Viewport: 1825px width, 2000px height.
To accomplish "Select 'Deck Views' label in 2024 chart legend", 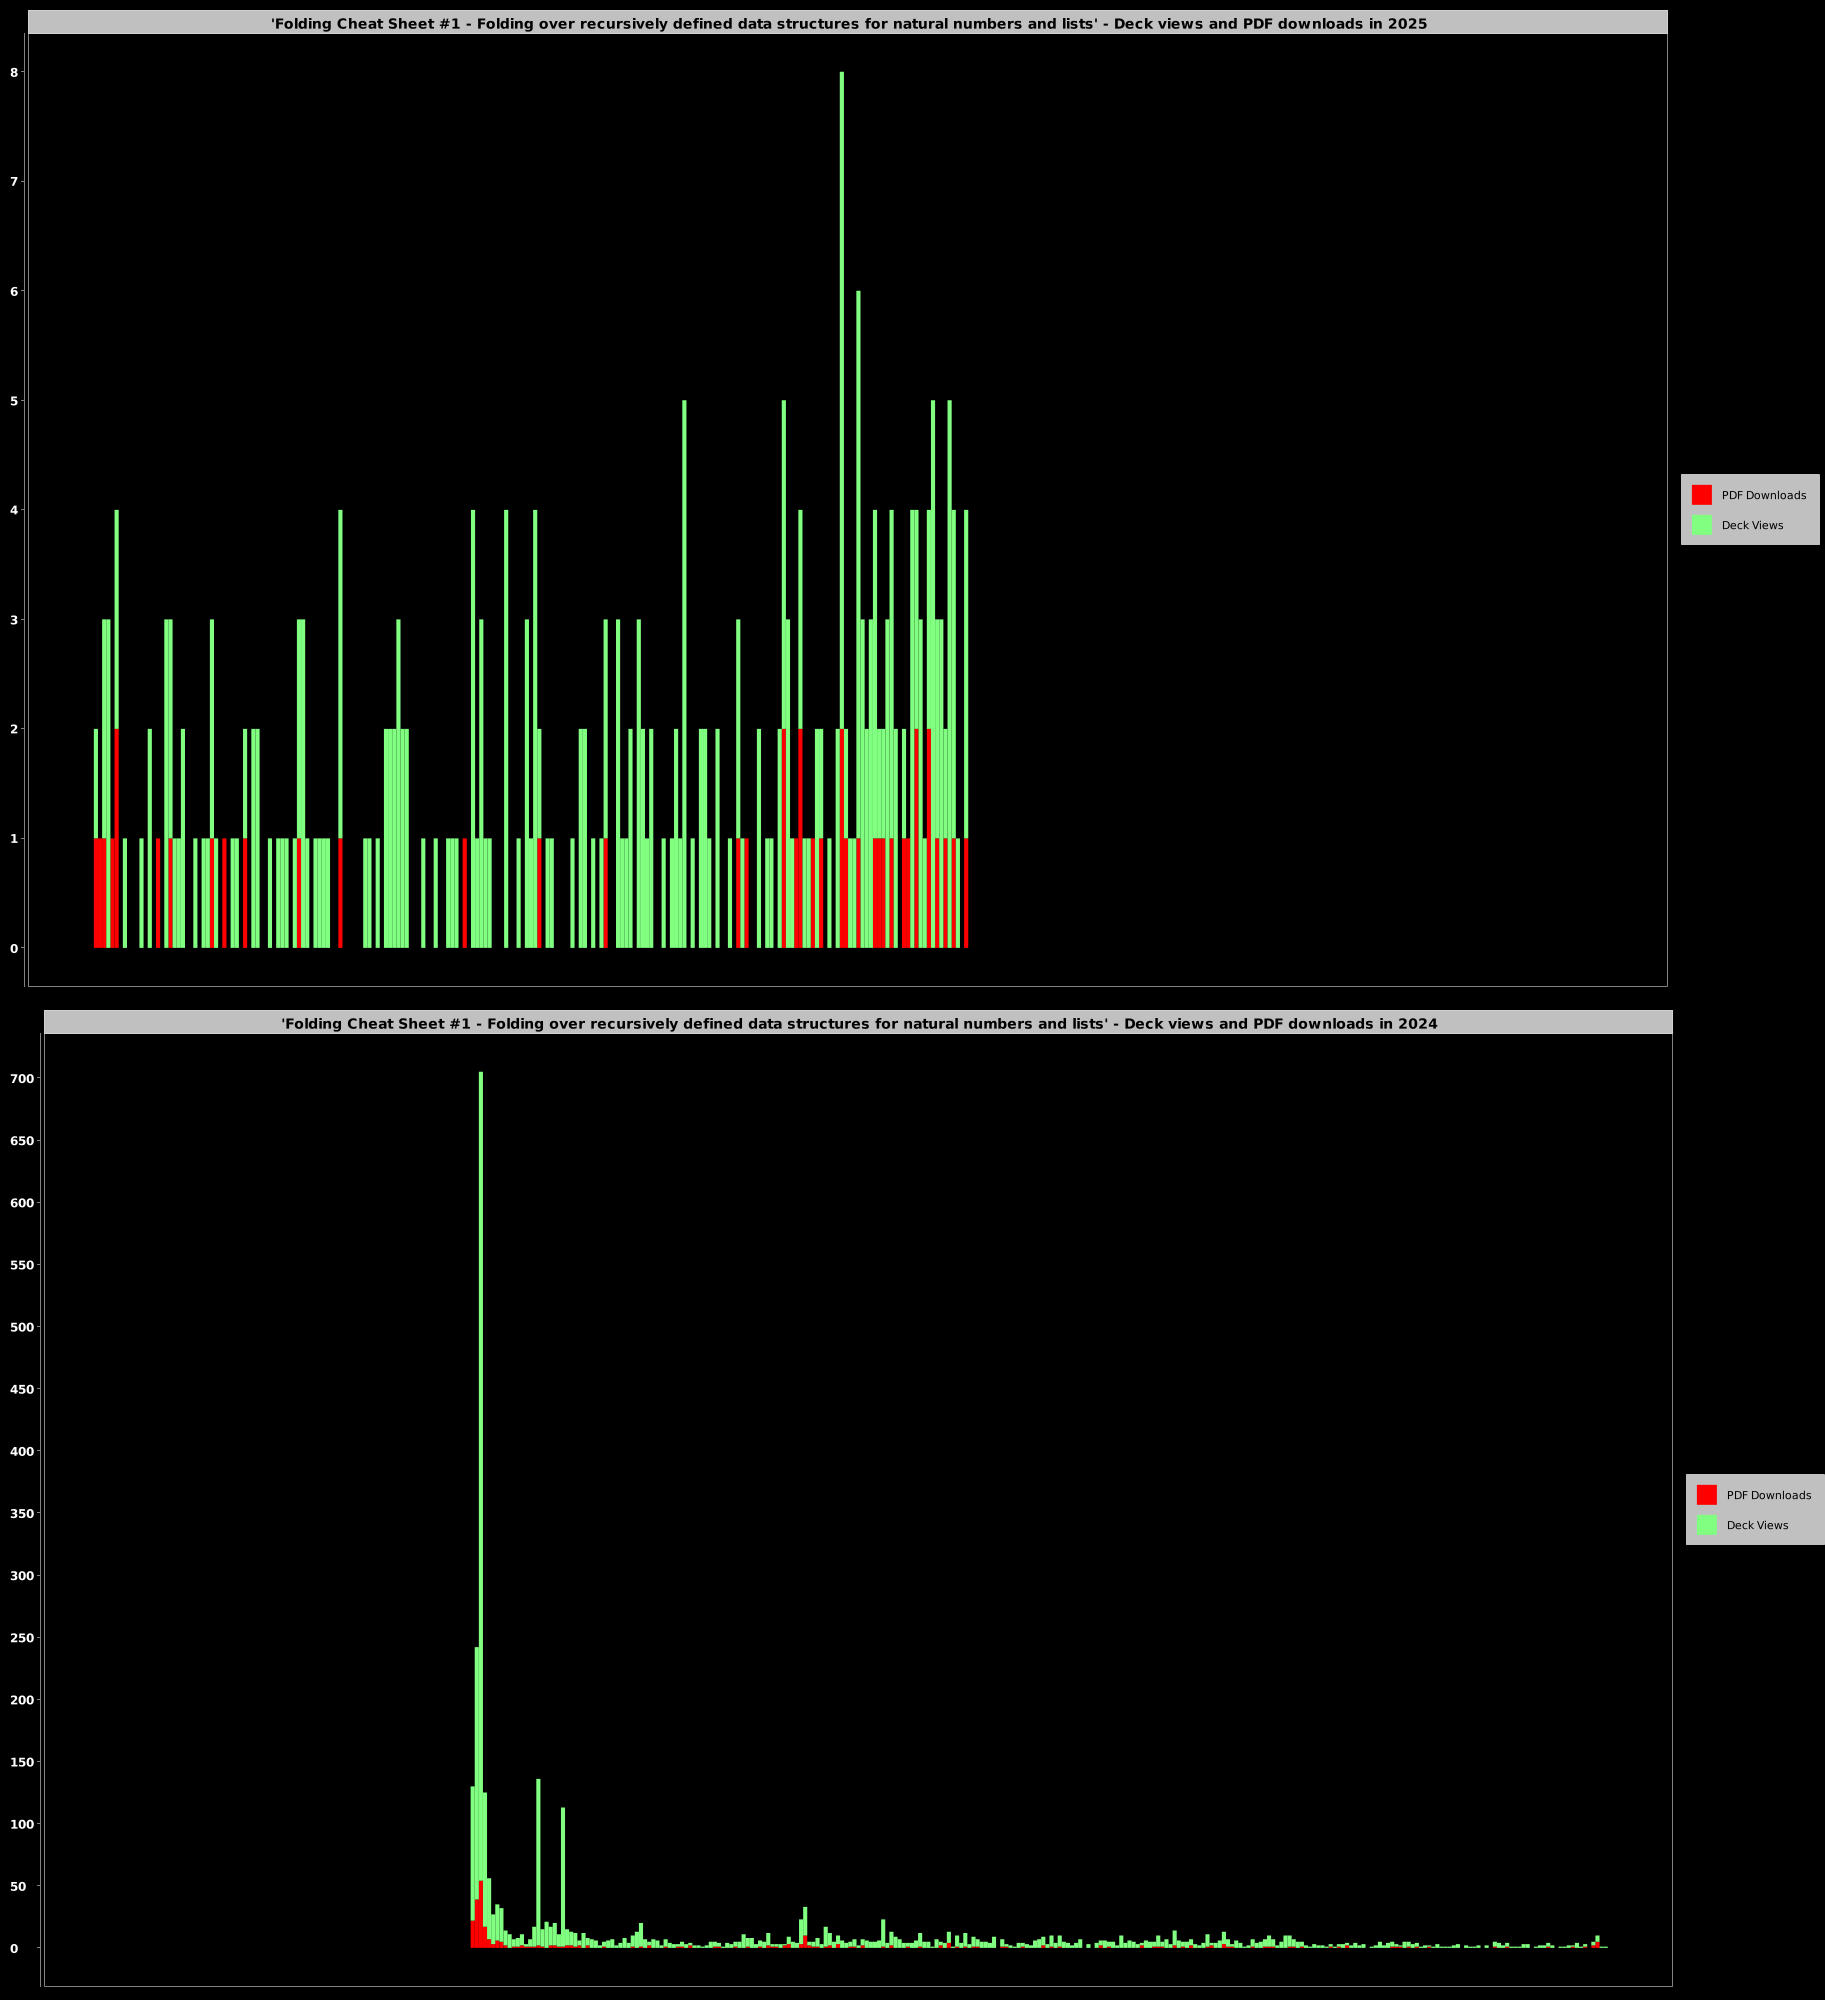I will tap(1757, 1525).
